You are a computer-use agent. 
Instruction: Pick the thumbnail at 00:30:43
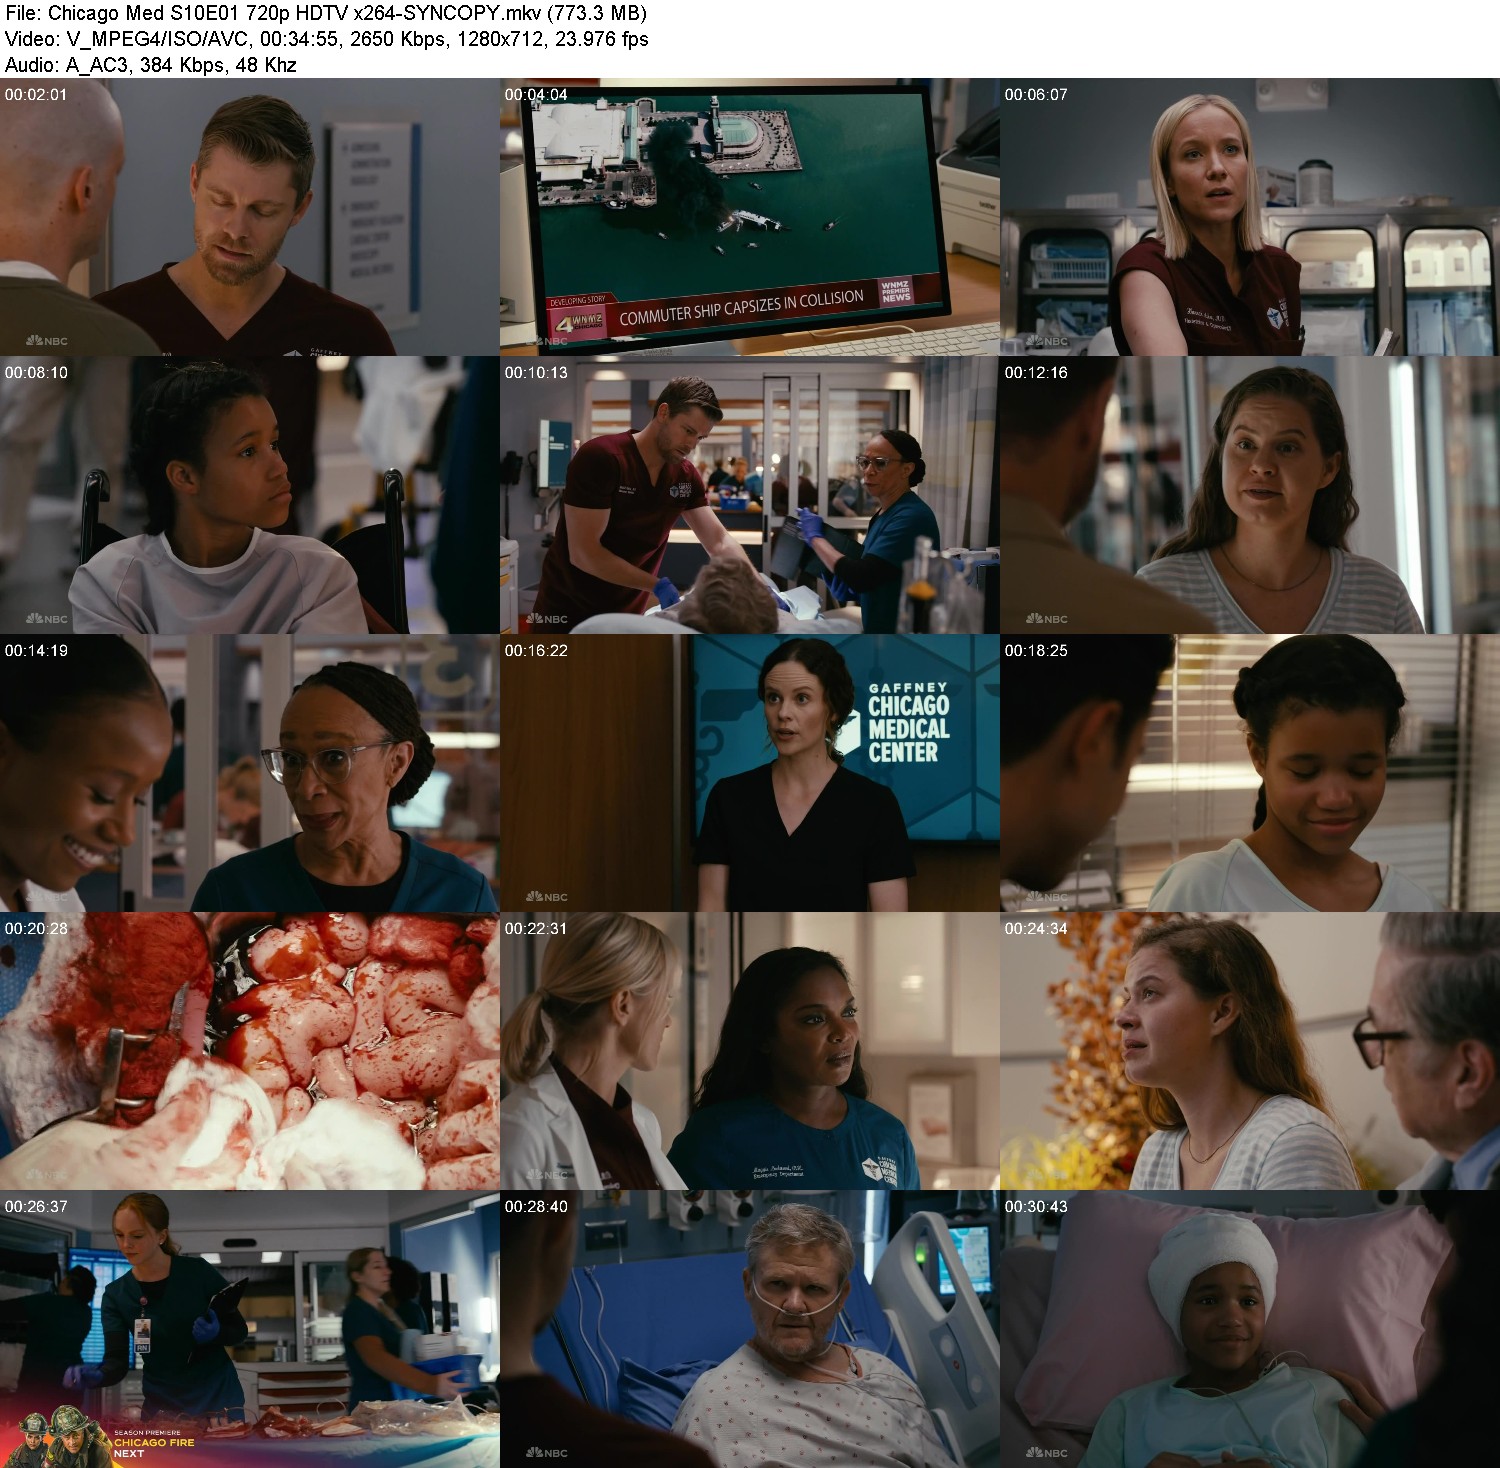click(1250, 1329)
